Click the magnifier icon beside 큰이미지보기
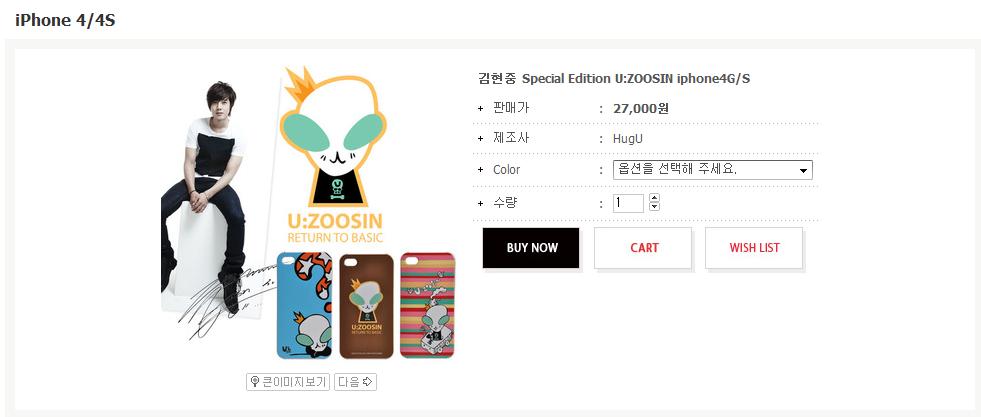Image resolution: width=981 pixels, height=417 pixels. (x=255, y=382)
